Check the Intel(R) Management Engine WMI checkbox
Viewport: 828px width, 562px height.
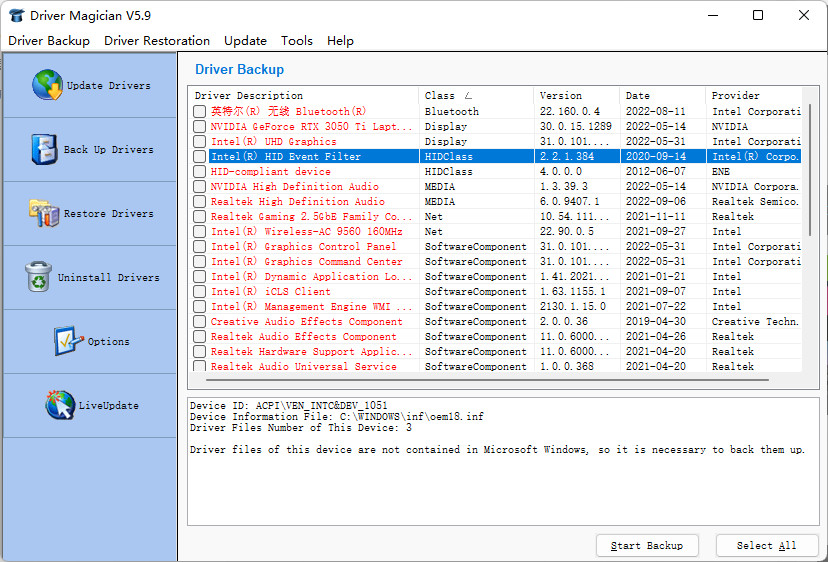(x=199, y=306)
